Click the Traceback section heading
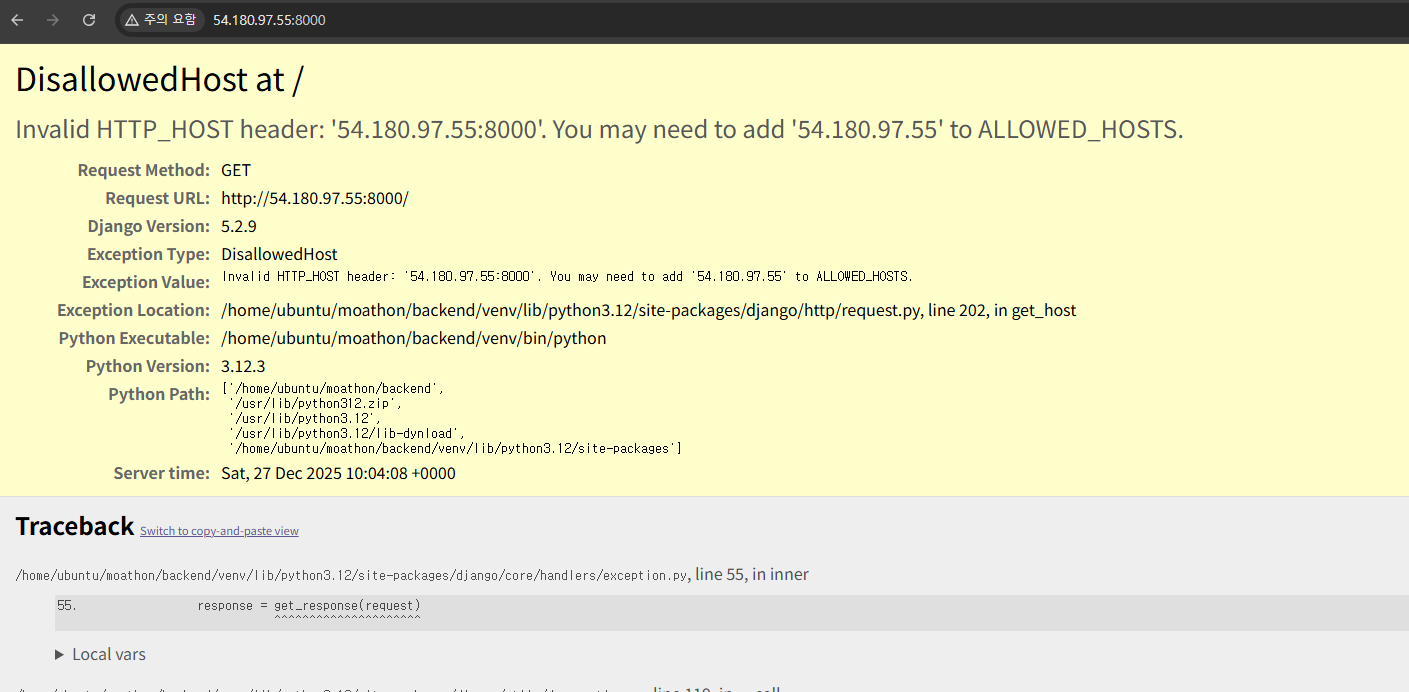The height and width of the screenshot is (692, 1409). (x=74, y=527)
